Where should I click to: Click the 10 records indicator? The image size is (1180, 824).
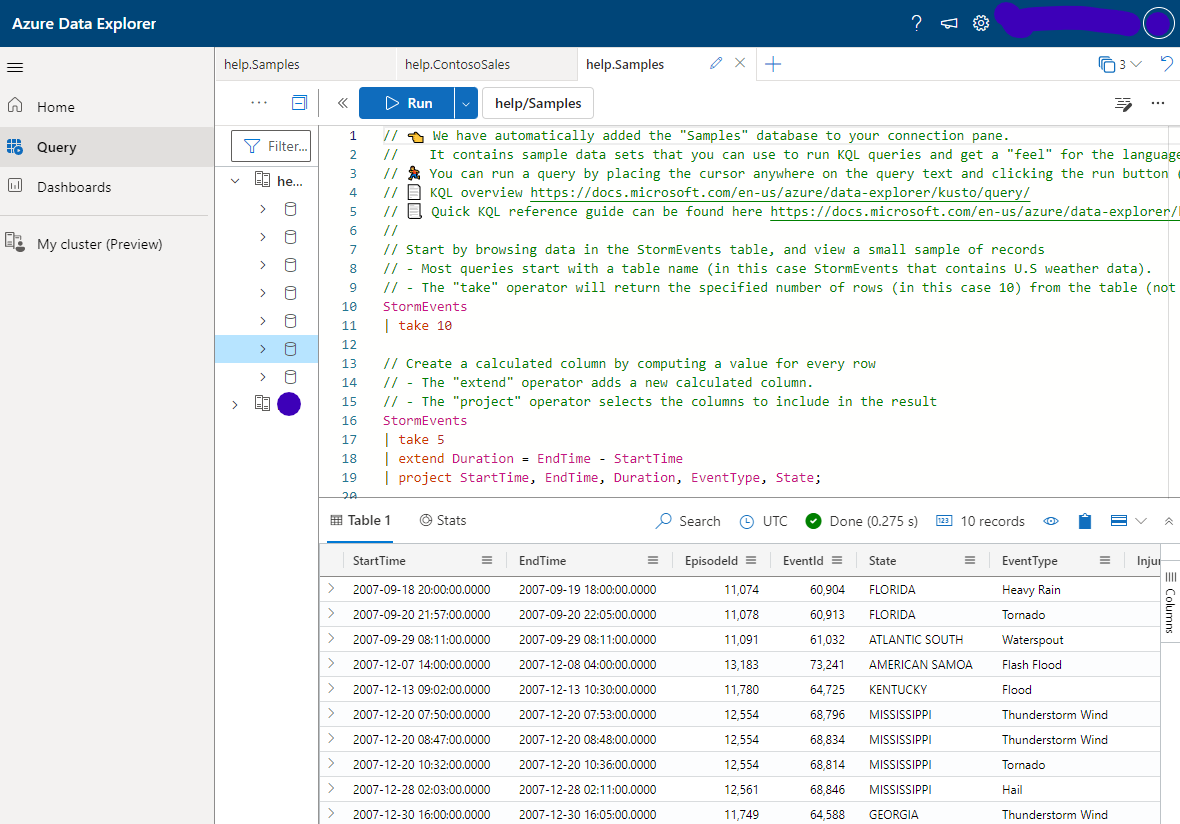pos(980,521)
